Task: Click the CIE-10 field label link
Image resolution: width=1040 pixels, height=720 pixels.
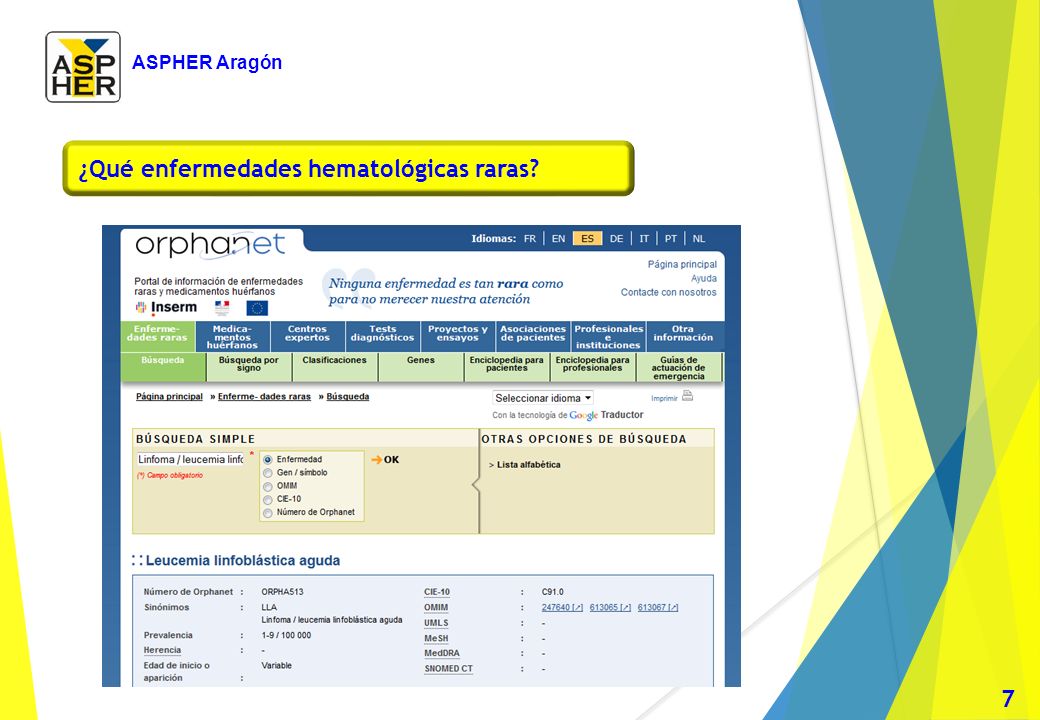Action: click(x=436, y=592)
